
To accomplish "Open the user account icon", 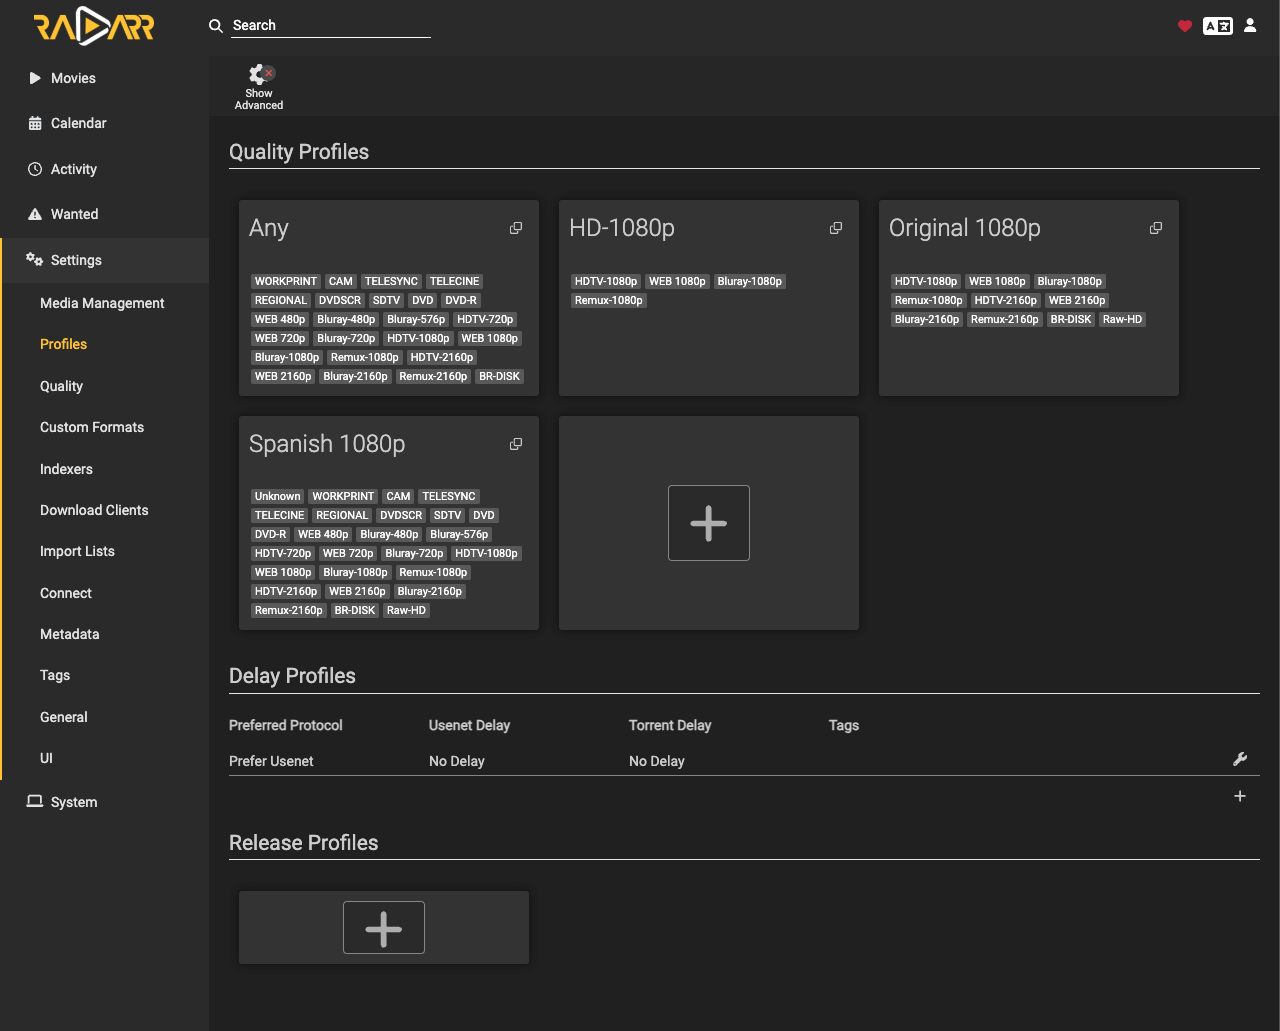I will pyautogui.click(x=1250, y=26).
